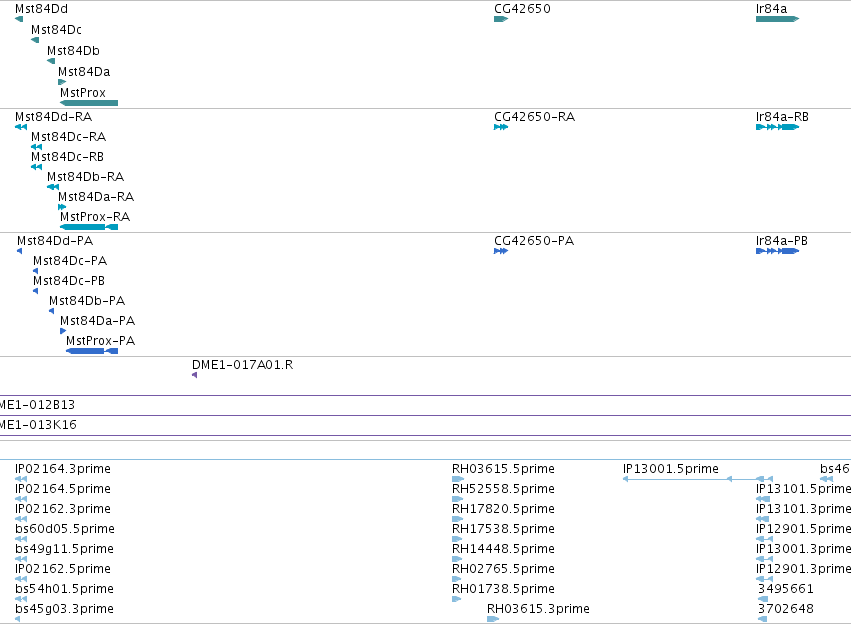851x624 pixels.
Task: Select the MstProx gene glyph
Action: 89,103
